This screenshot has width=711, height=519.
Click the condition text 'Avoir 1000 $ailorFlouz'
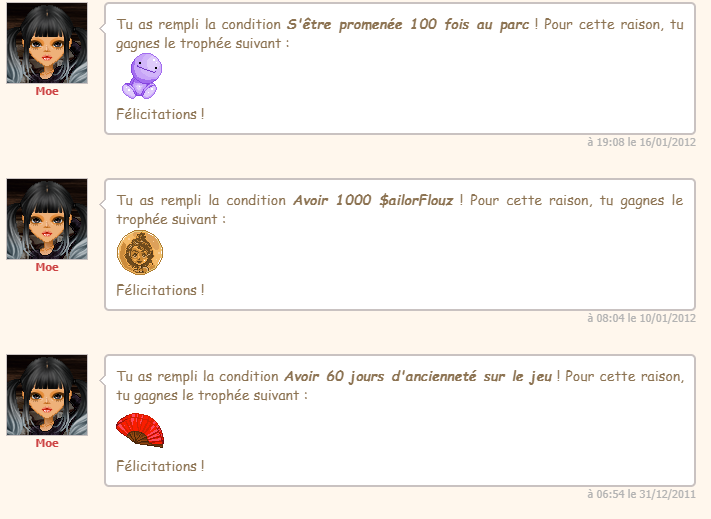[373, 200]
